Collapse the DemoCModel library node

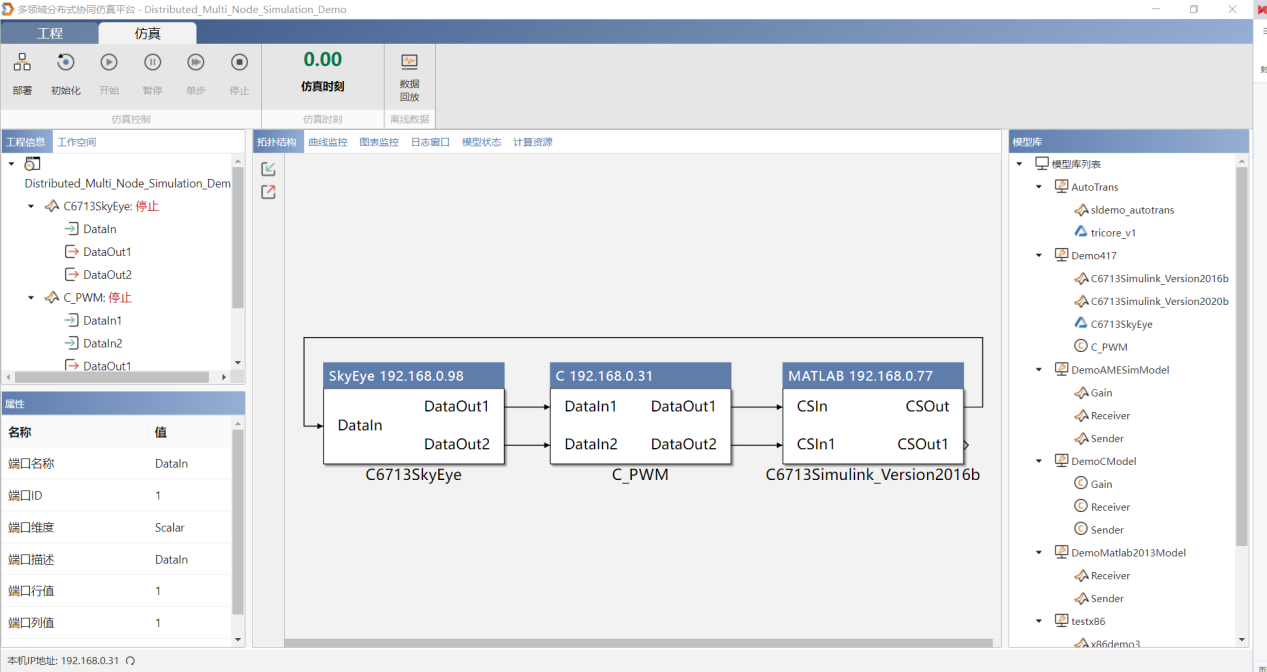[x=1040, y=462]
